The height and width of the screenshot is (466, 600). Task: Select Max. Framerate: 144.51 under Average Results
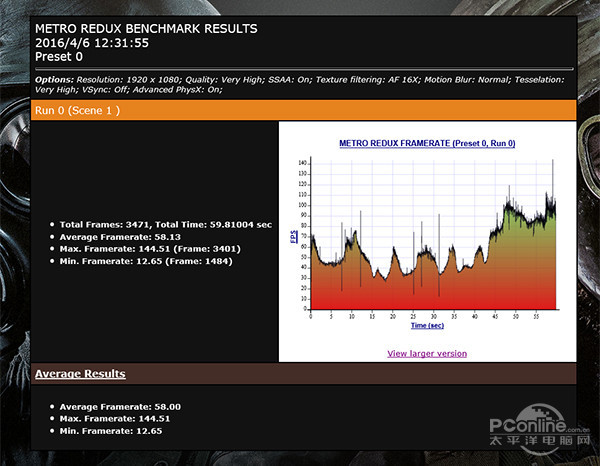(115, 419)
